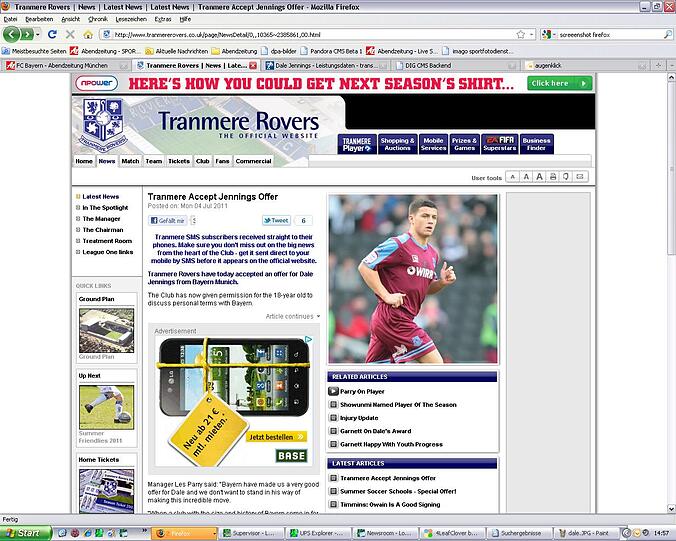Viewport: 676px width, 541px height.
Task: Open Business Finder button
Action: (x=536, y=144)
